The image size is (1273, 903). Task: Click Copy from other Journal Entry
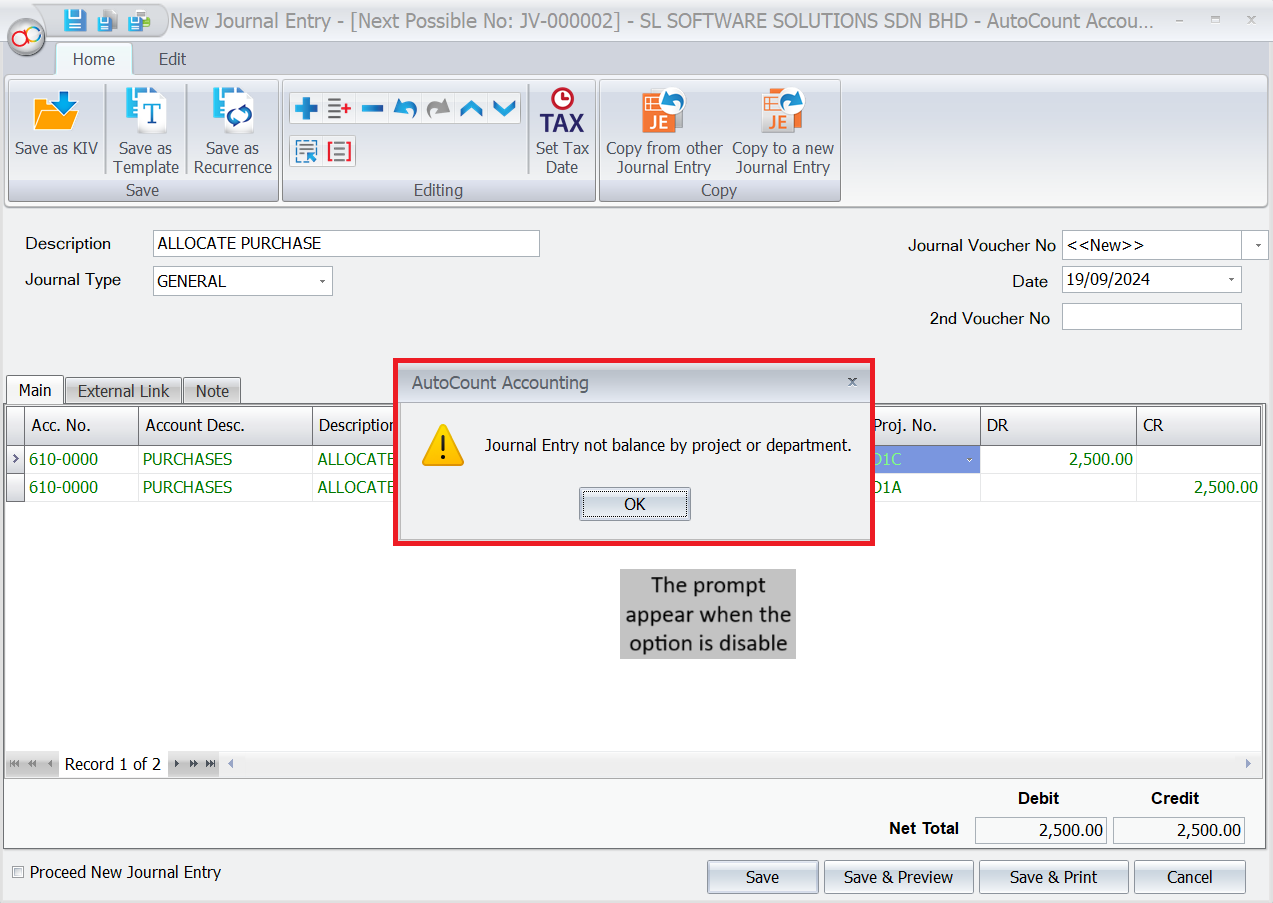point(664,112)
